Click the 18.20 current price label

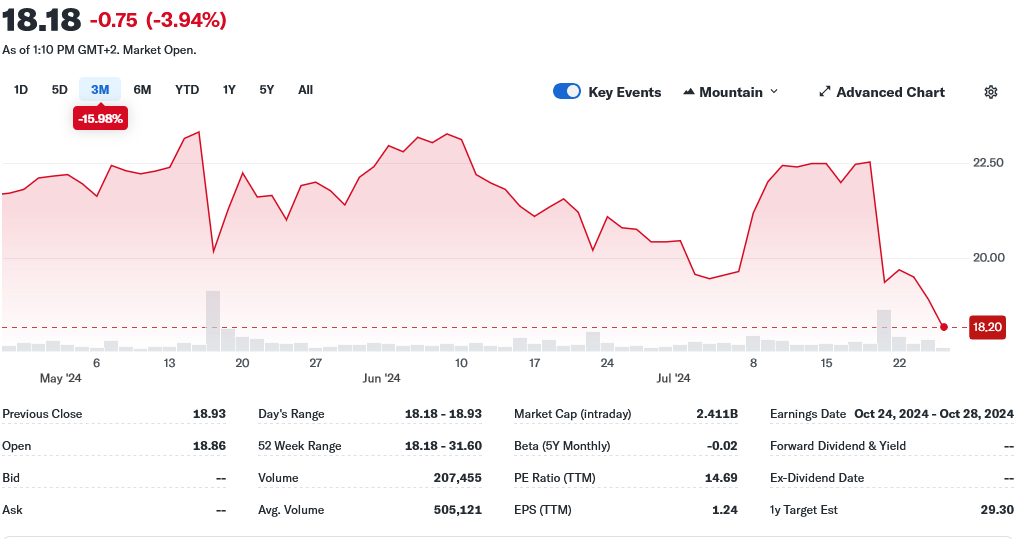coord(986,327)
